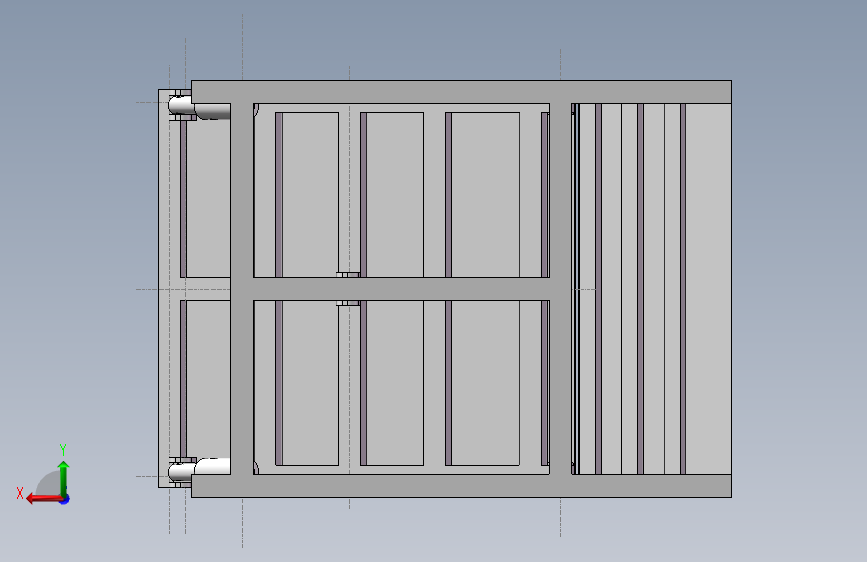Select the central horizontal cross beam
The image size is (867, 562).
(401, 289)
